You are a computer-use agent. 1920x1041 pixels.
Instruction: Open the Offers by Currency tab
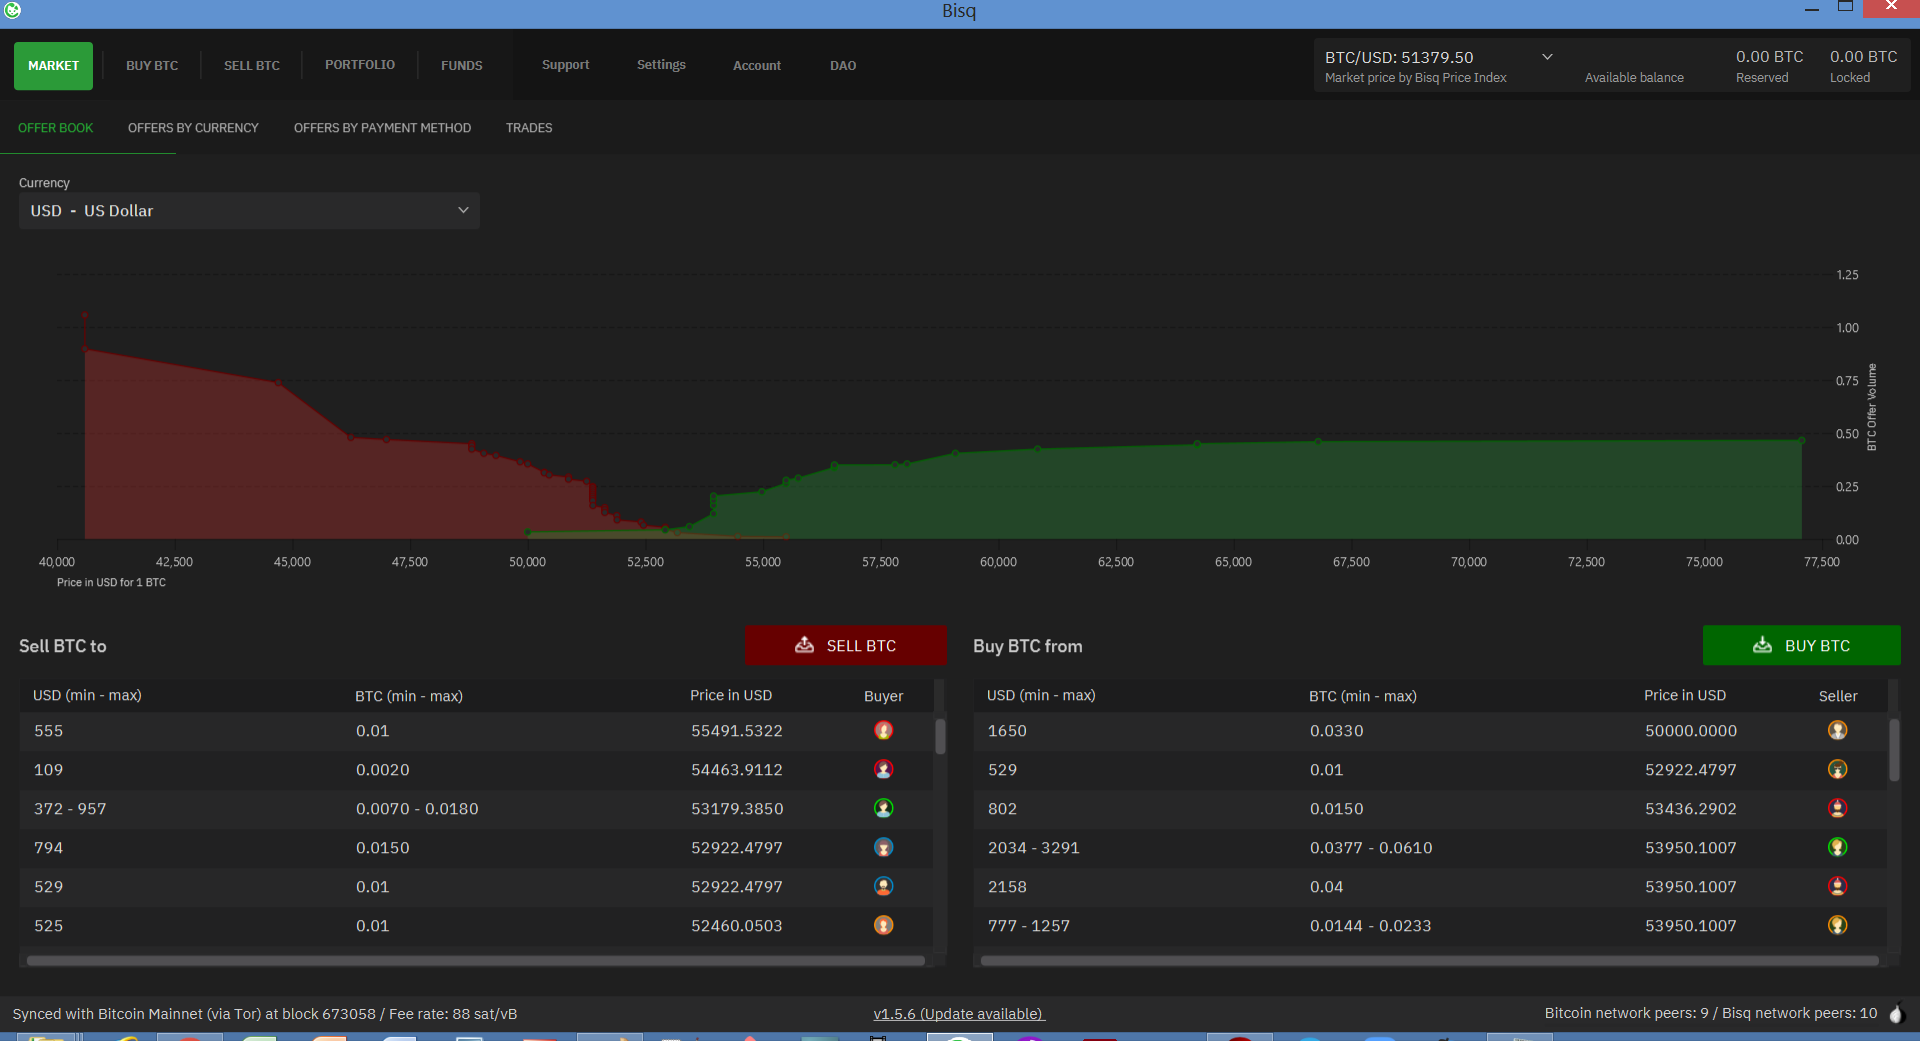click(x=193, y=128)
